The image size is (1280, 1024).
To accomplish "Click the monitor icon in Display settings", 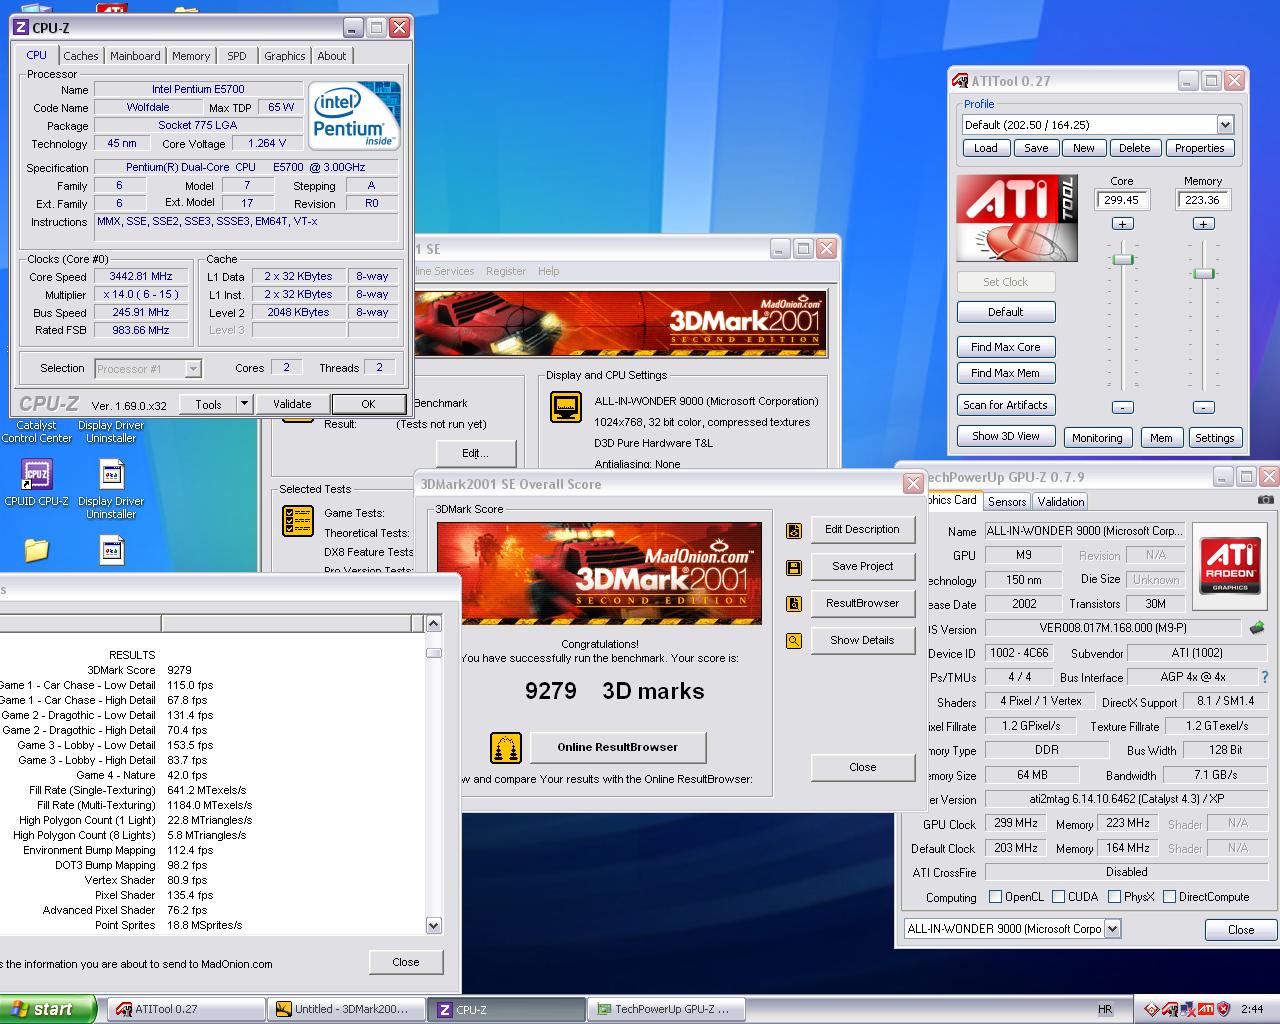I will coord(567,407).
